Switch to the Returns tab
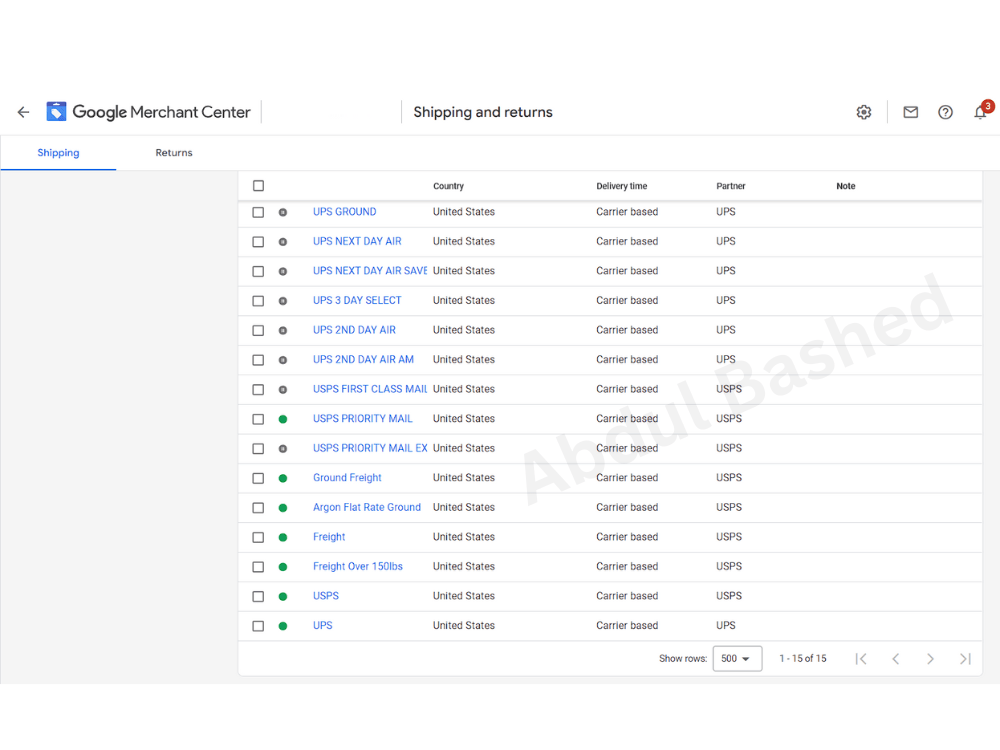This screenshot has width=1000, height=750. (173, 153)
